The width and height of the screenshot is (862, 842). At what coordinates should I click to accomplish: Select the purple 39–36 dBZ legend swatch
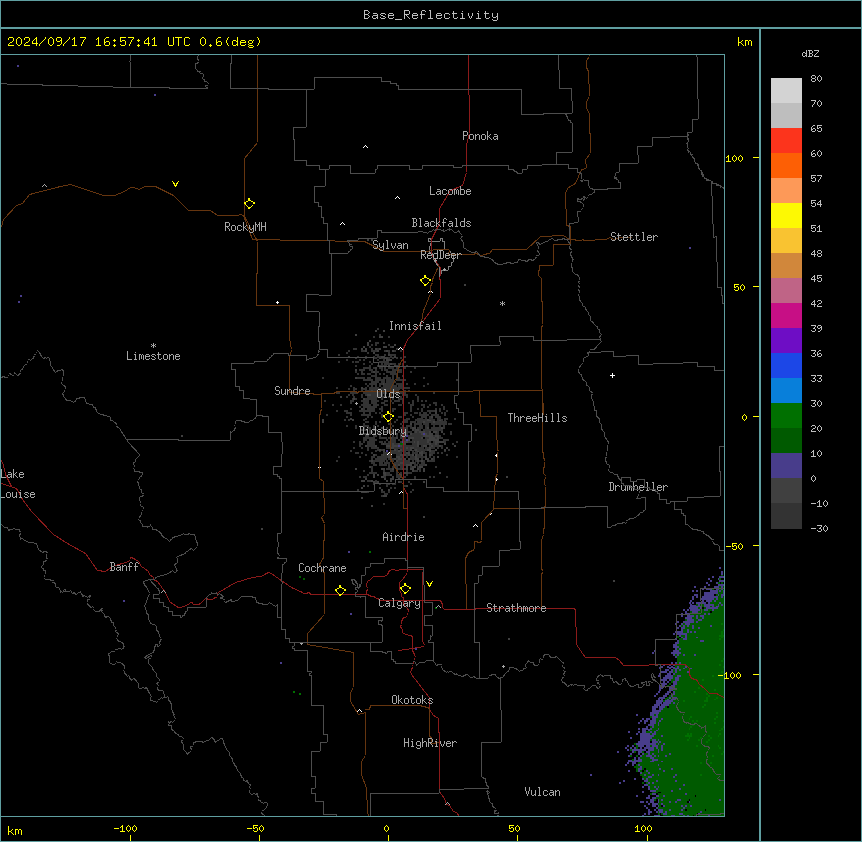(786, 341)
